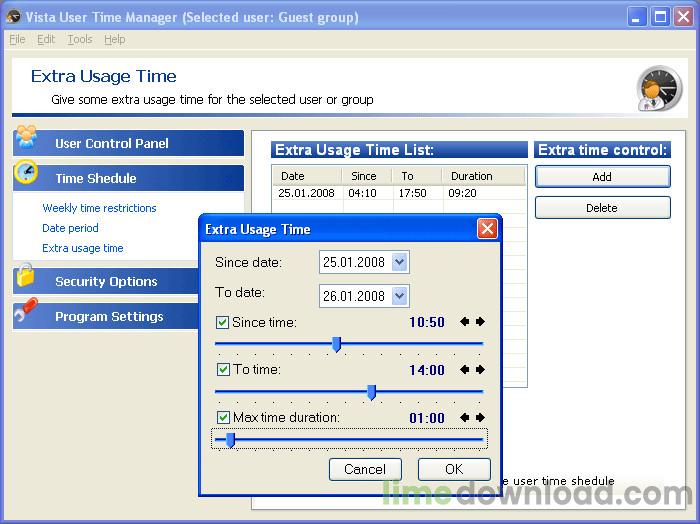700x524 pixels.
Task: Click the 14:00 To time value
Action: pyautogui.click(x=427, y=370)
